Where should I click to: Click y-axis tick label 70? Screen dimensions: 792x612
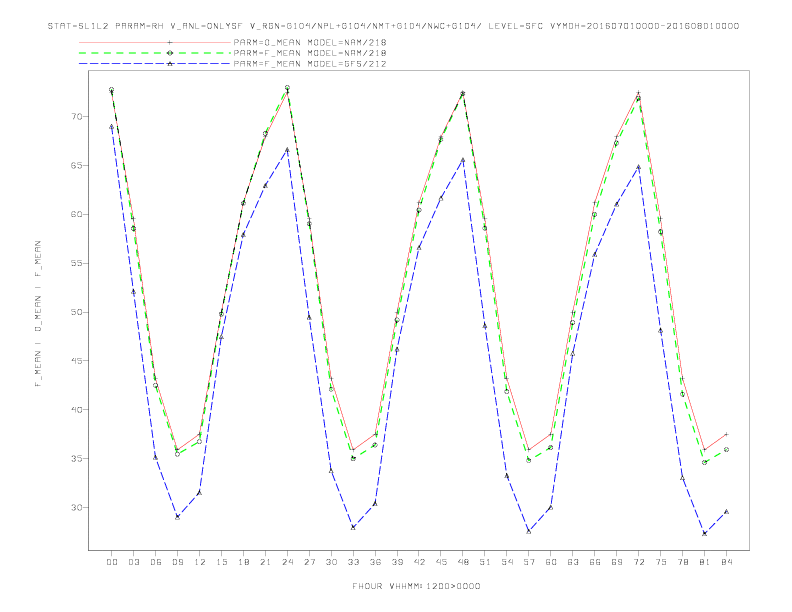[x=76, y=117]
